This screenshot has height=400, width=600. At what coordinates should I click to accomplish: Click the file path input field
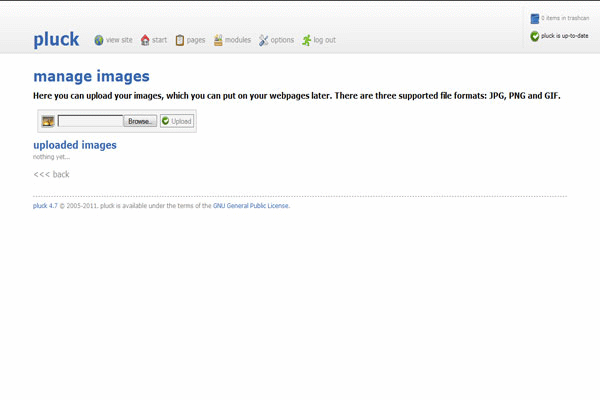[x=90, y=121]
